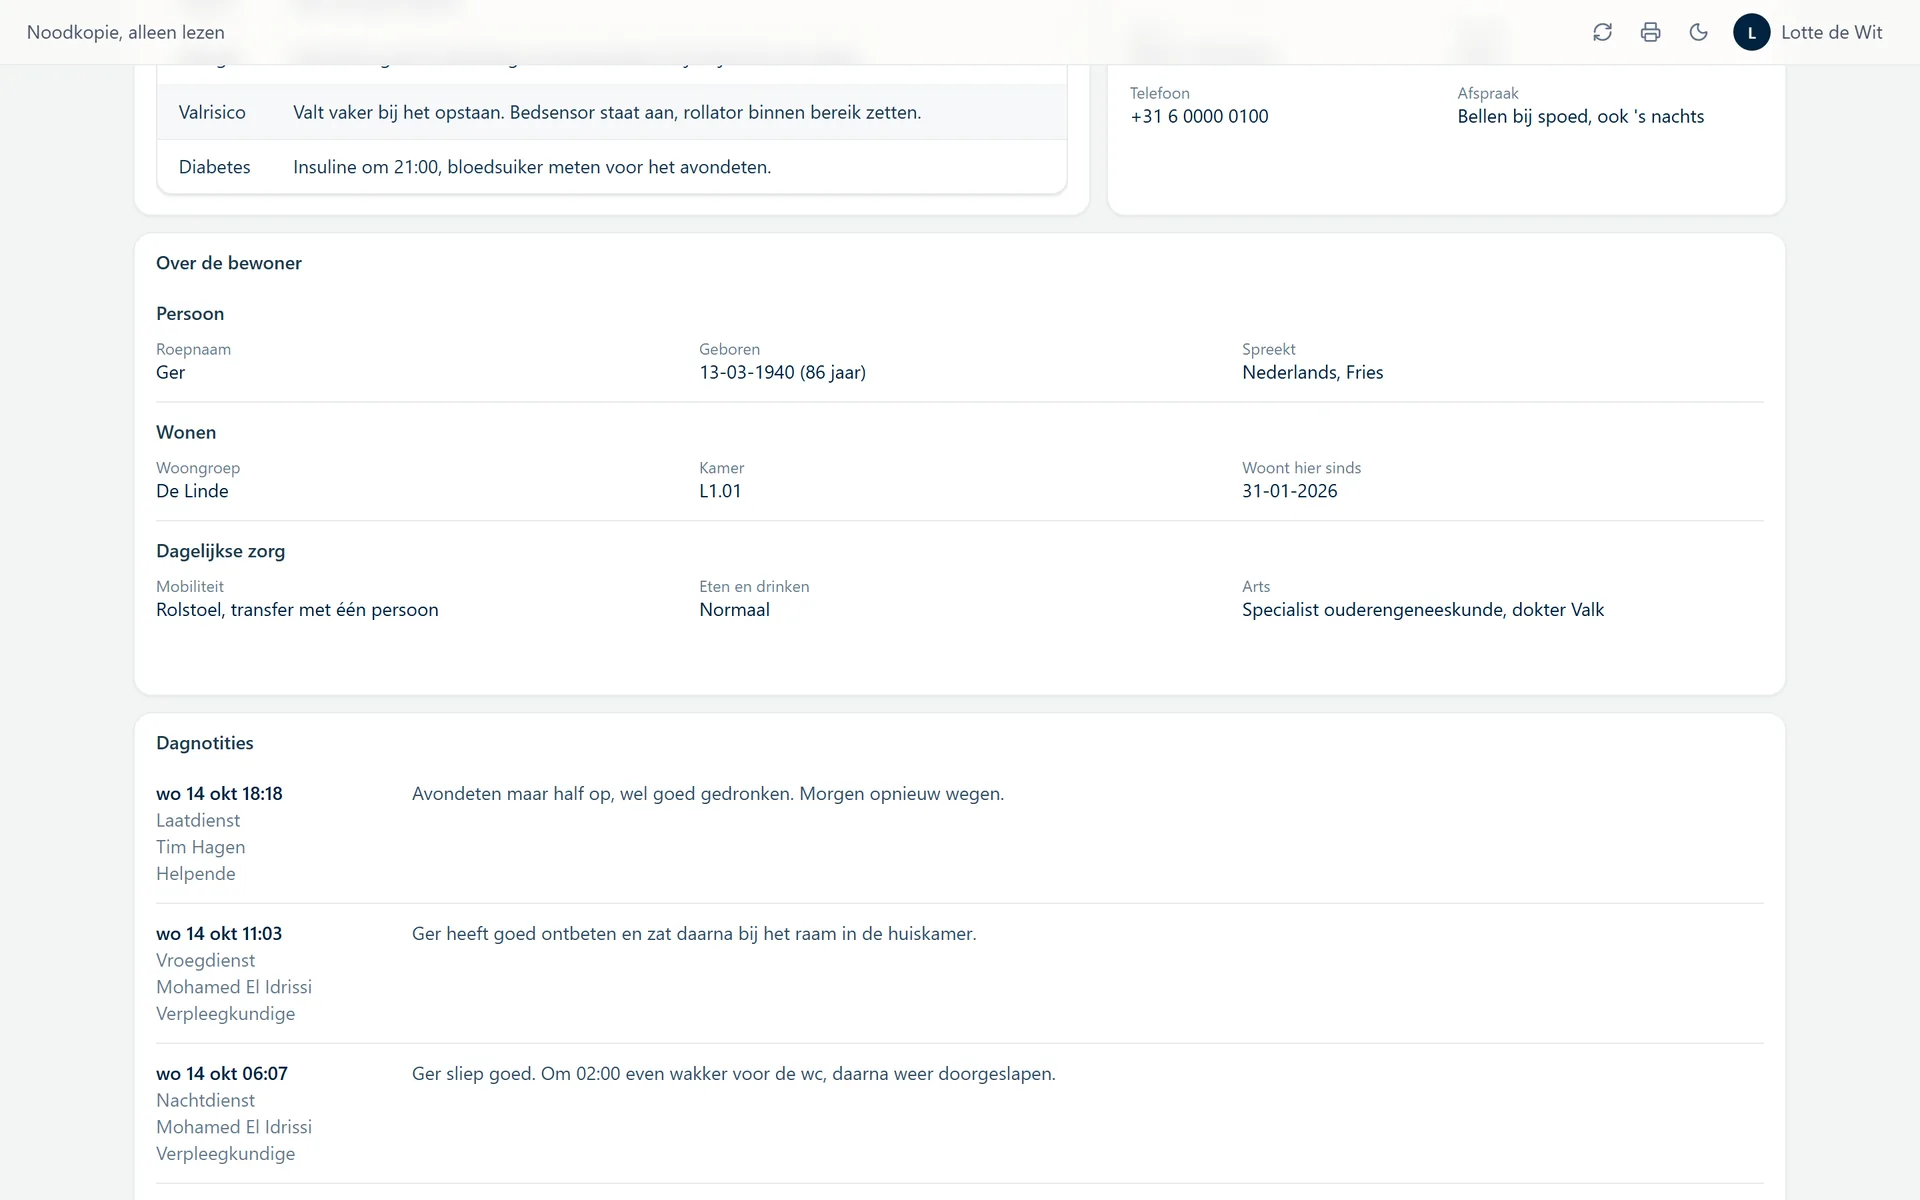
Task: Click the Helpende role label
Action: (195, 874)
